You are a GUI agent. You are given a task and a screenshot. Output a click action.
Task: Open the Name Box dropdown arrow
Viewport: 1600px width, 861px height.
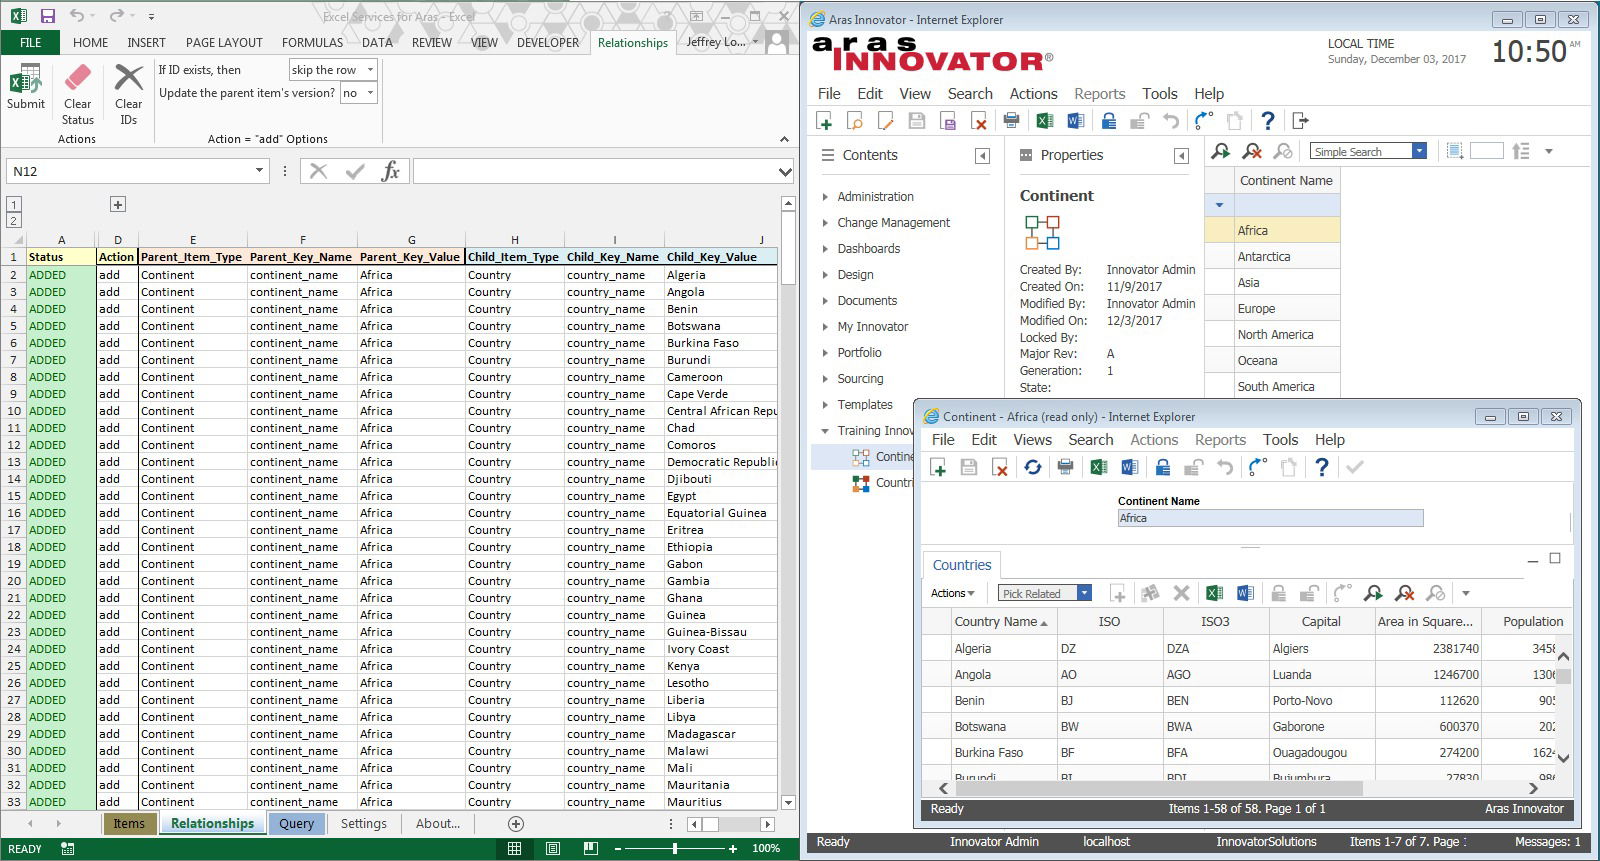(x=259, y=171)
